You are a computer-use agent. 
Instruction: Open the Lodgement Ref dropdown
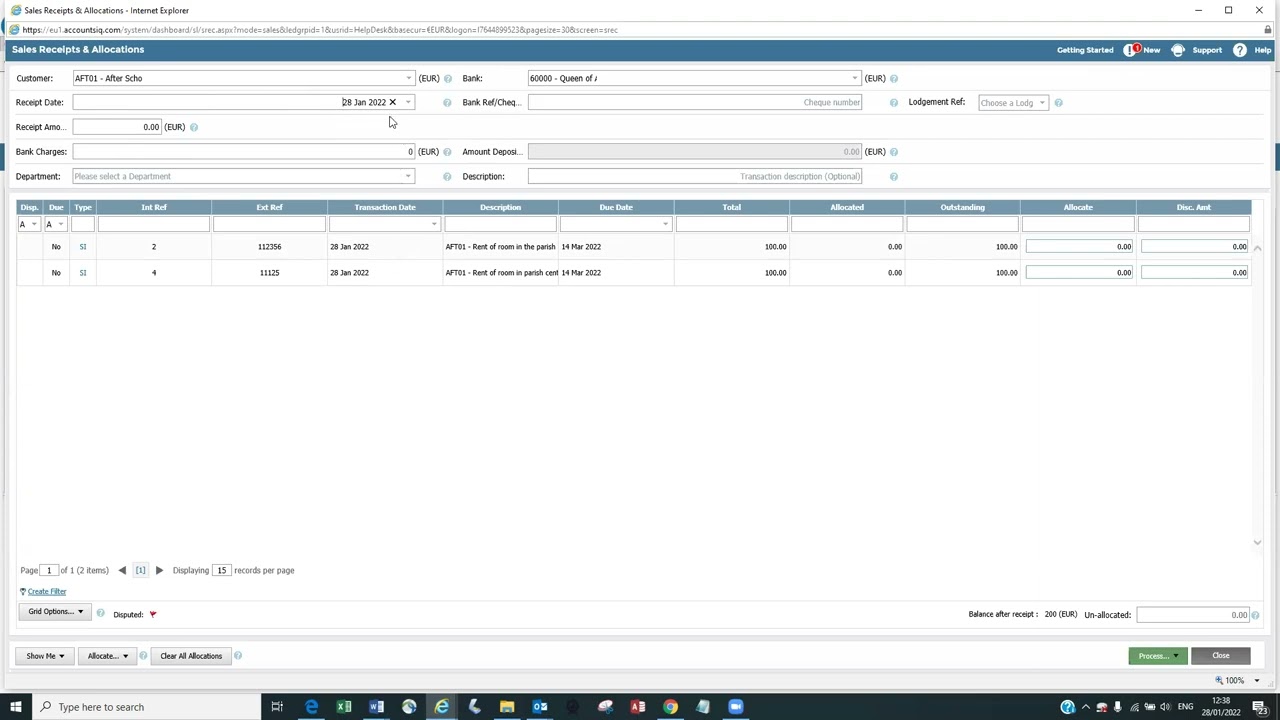click(1041, 103)
